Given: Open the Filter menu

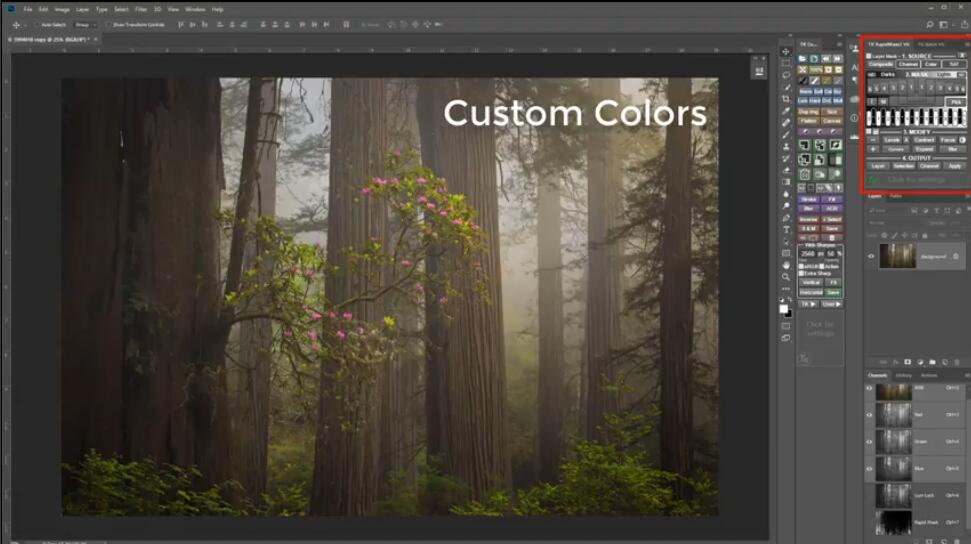Looking at the screenshot, I should [x=139, y=9].
